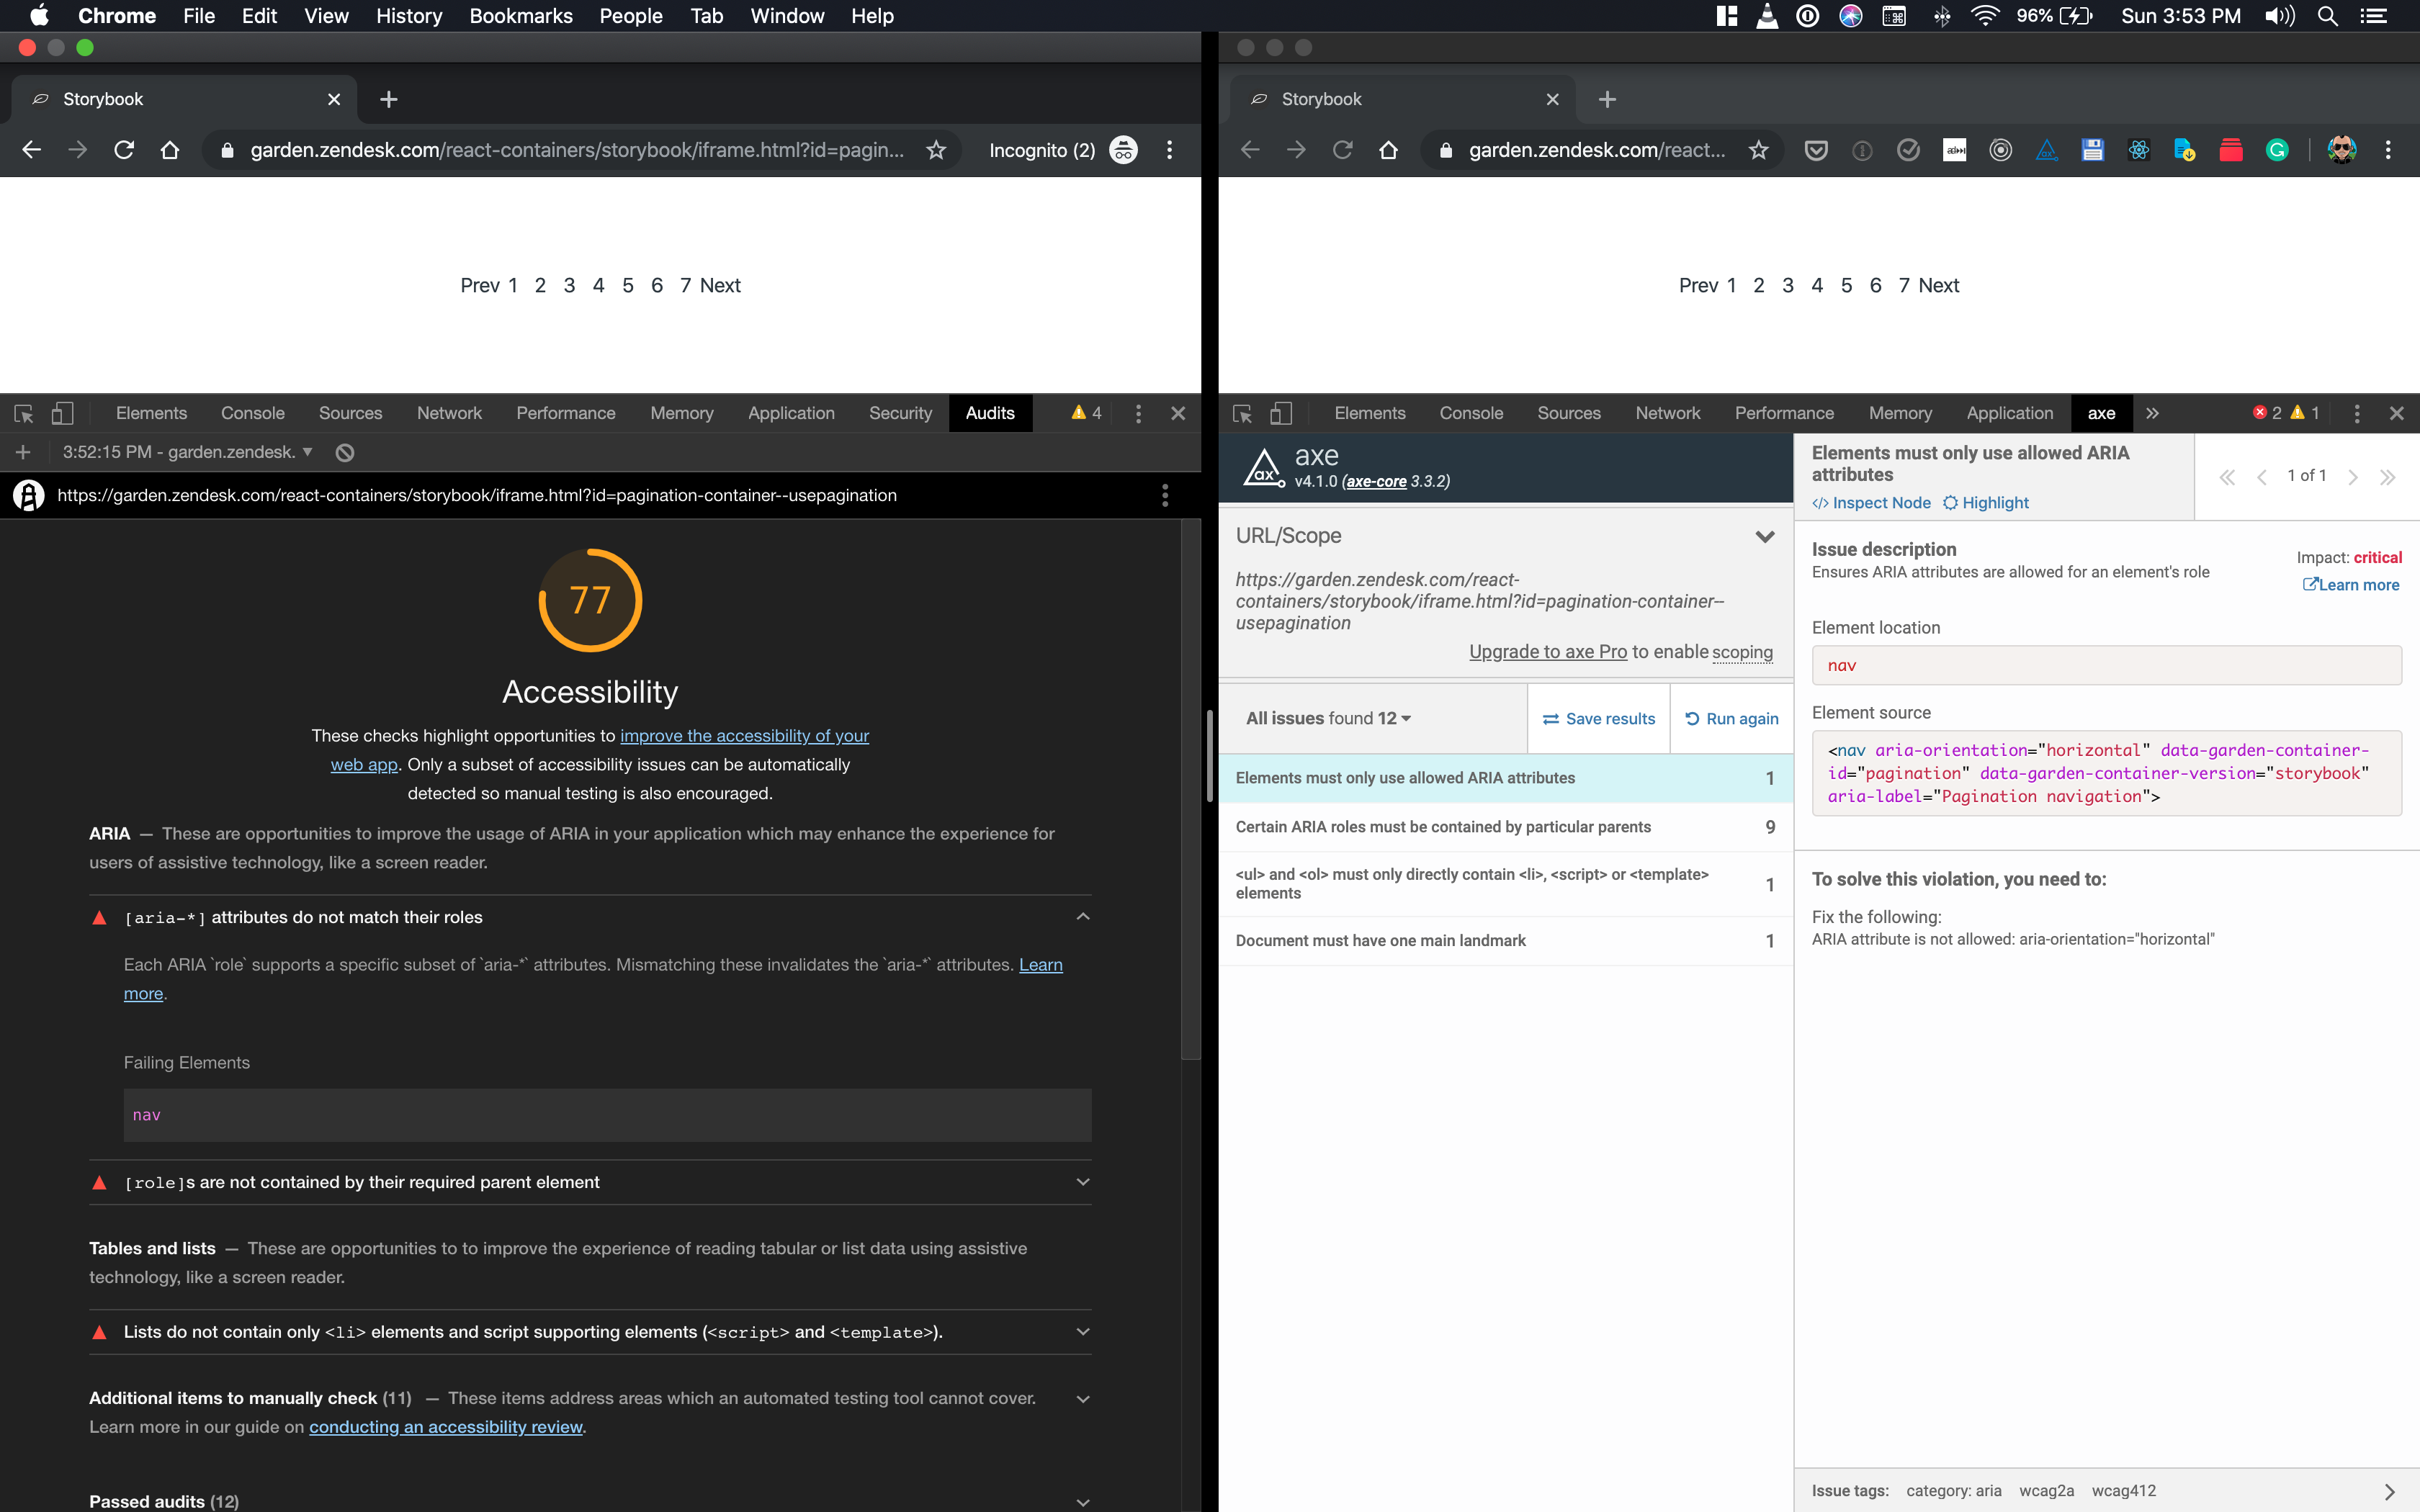2420x1512 pixels.
Task: Go to first issue double arrow
Action: (2227, 477)
